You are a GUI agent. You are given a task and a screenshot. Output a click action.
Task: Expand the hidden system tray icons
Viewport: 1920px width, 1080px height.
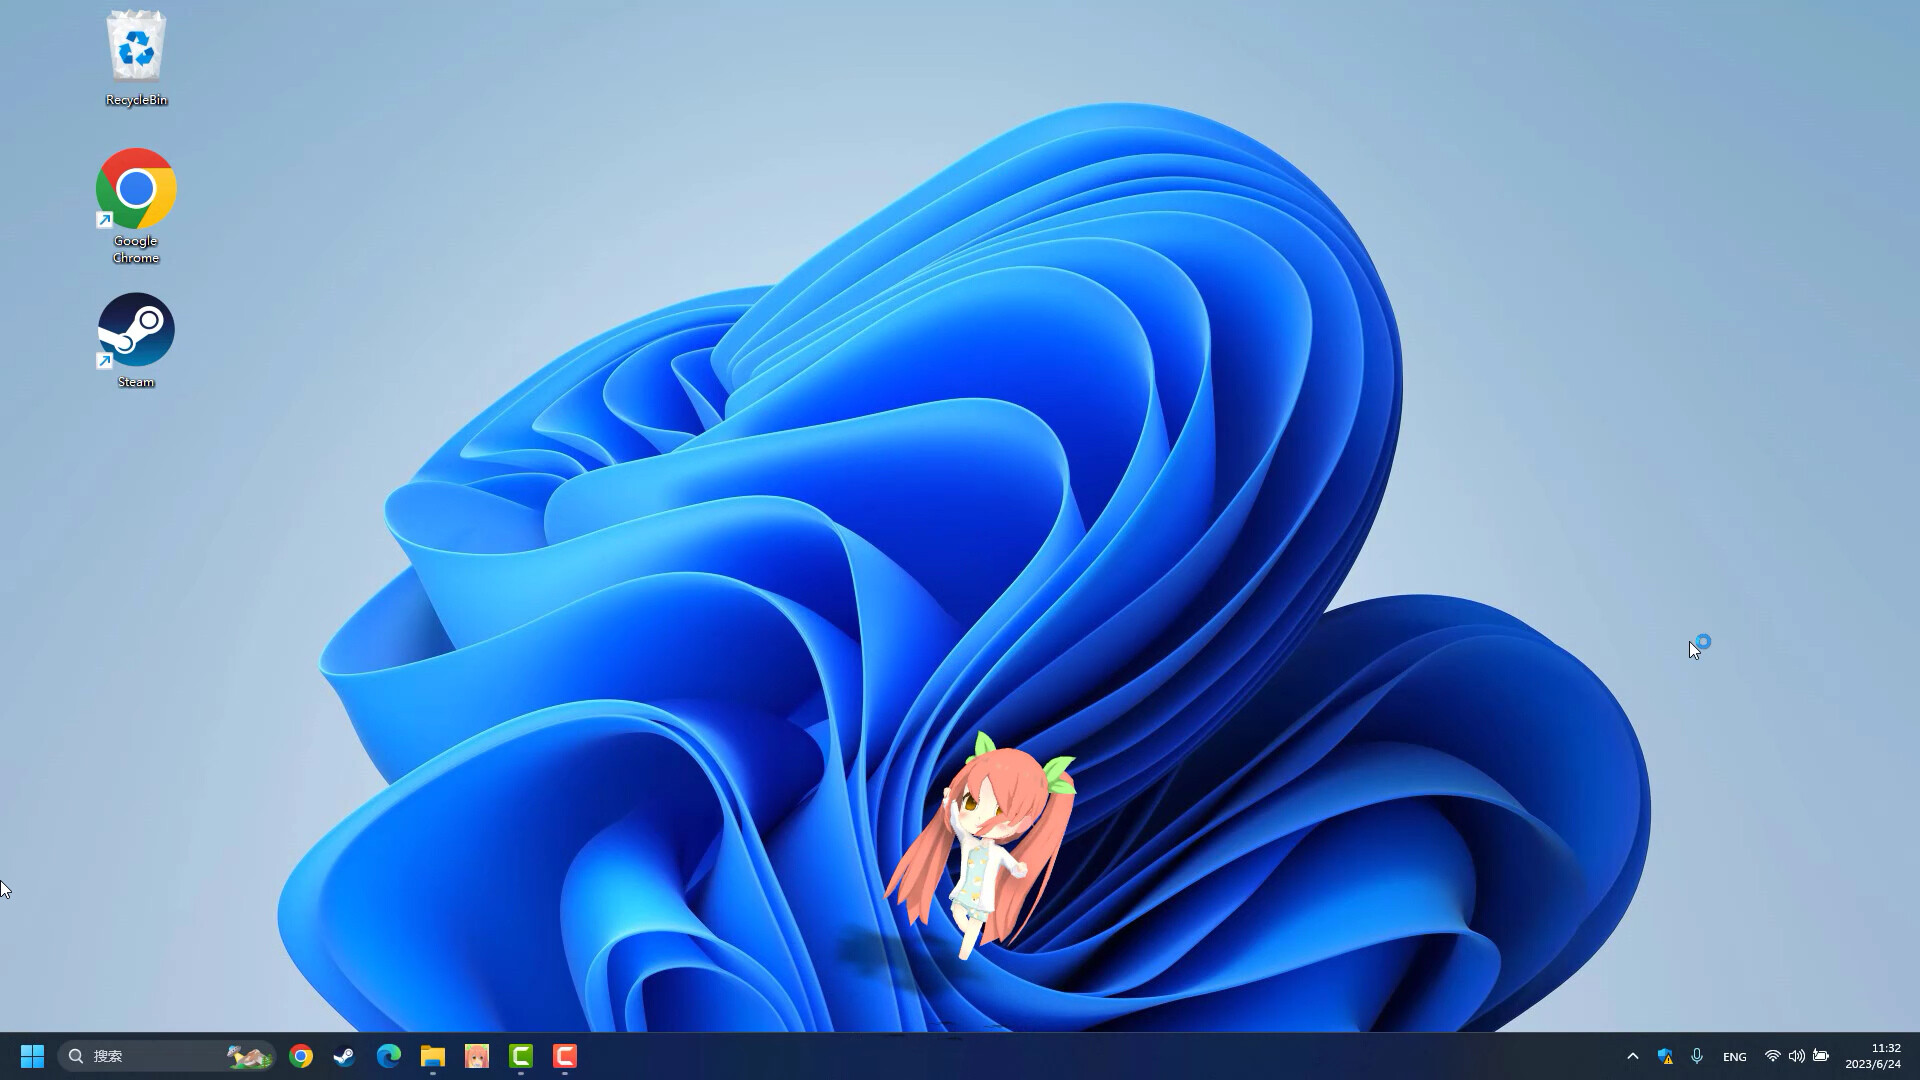(1633, 1056)
